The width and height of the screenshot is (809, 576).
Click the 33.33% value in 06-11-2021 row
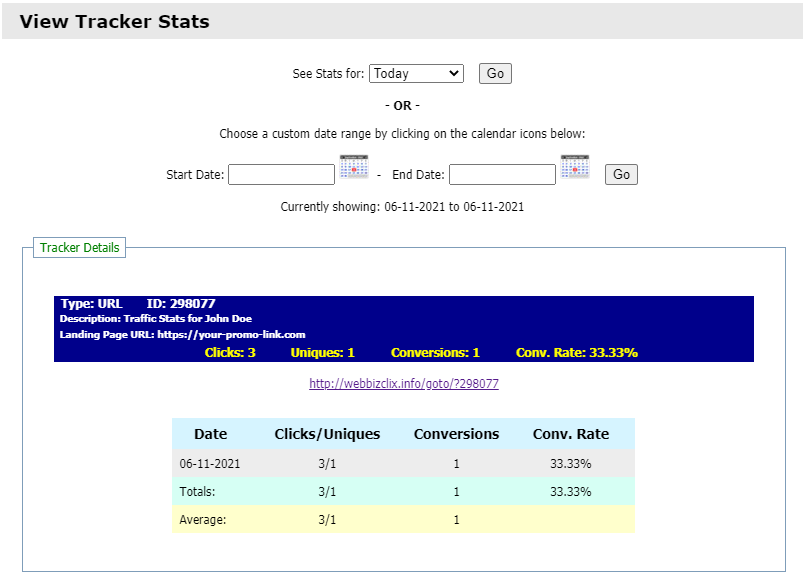pos(571,463)
